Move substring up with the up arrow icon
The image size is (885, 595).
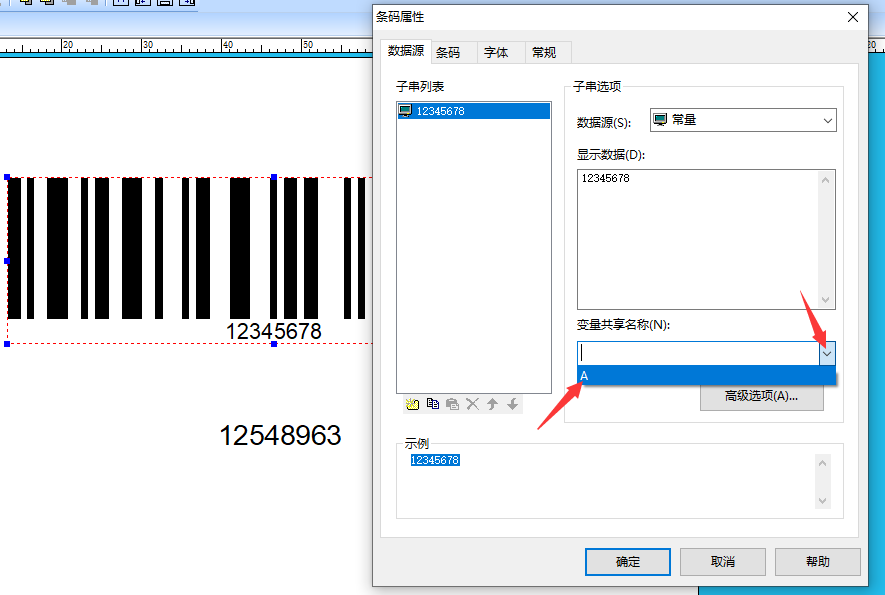point(492,404)
